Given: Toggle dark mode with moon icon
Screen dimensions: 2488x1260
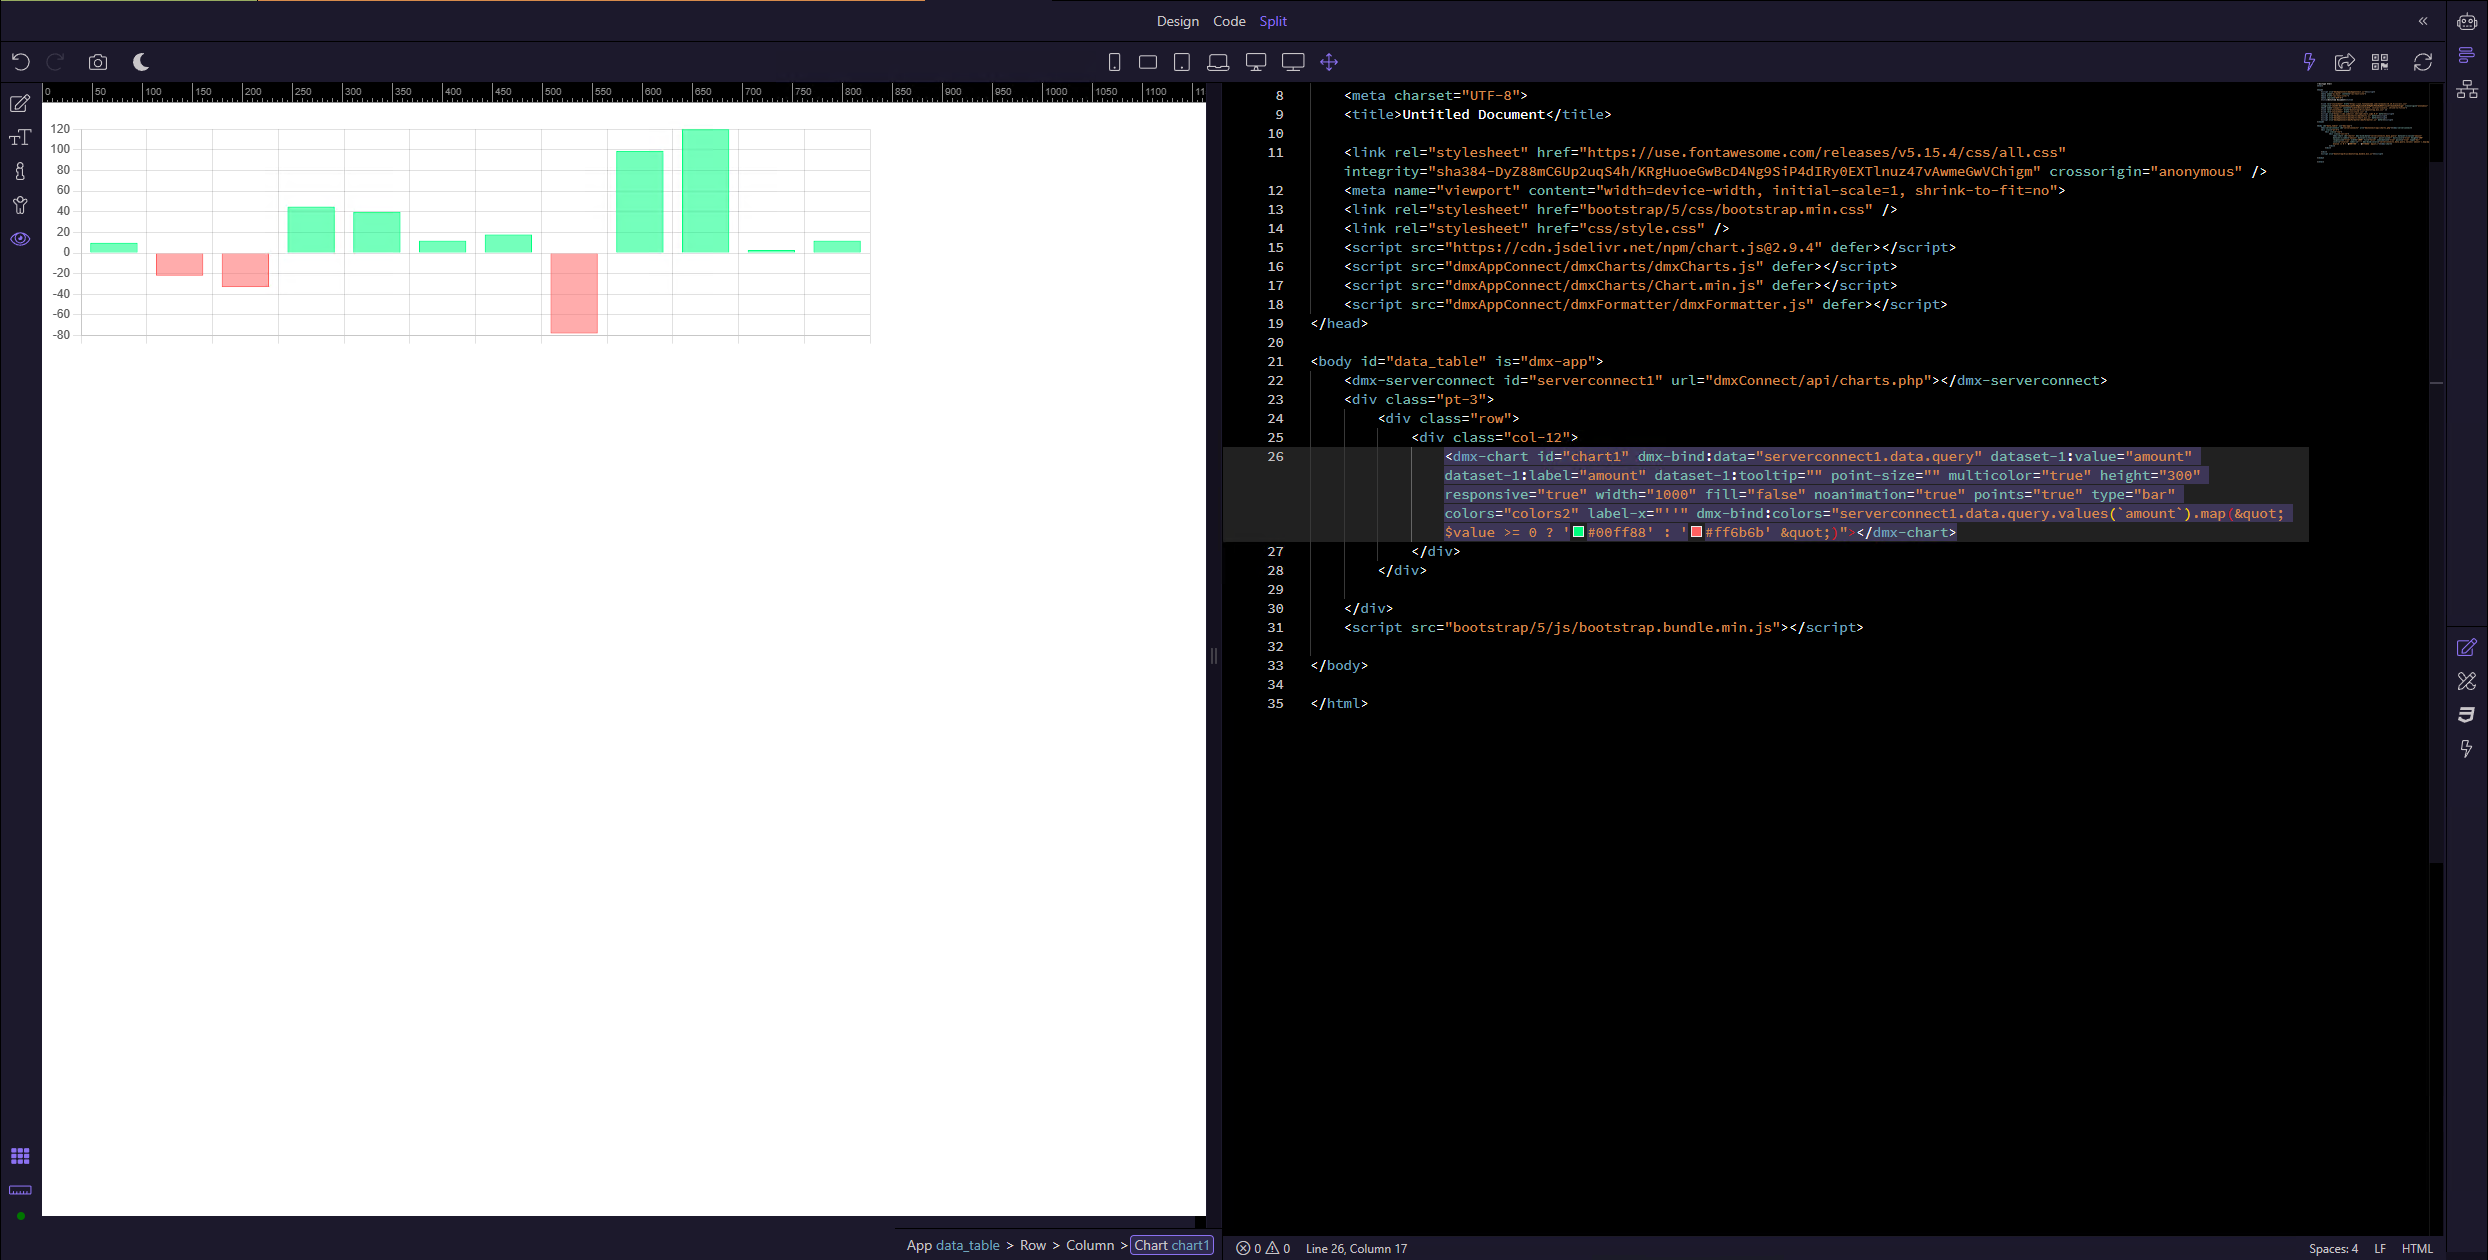Looking at the screenshot, I should (x=141, y=62).
